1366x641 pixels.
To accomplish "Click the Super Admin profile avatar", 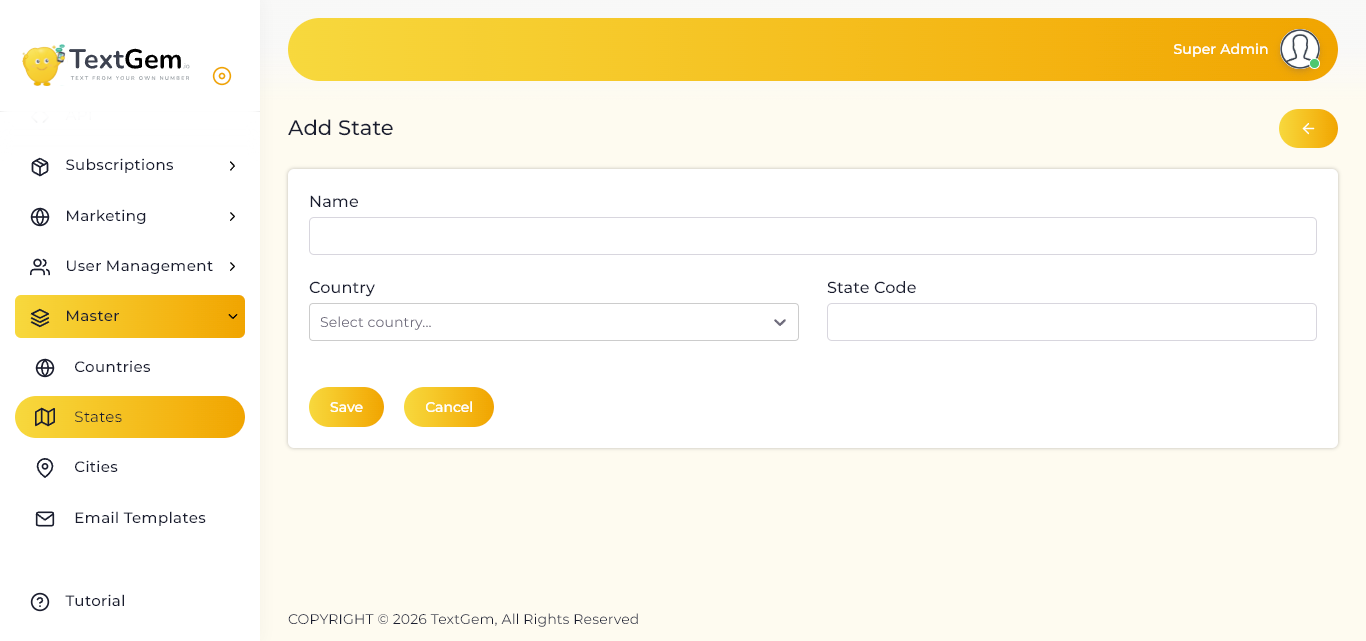I will [x=1300, y=49].
